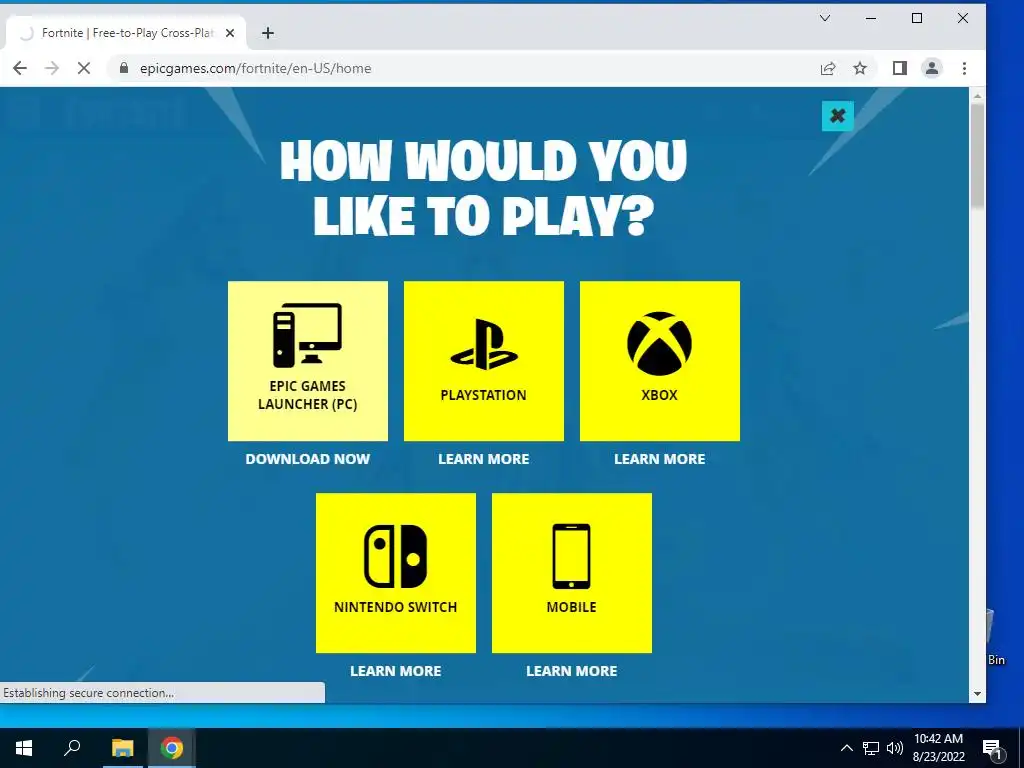Open the network status icon
The height and width of the screenshot is (768, 1024).
click(871, 748)
